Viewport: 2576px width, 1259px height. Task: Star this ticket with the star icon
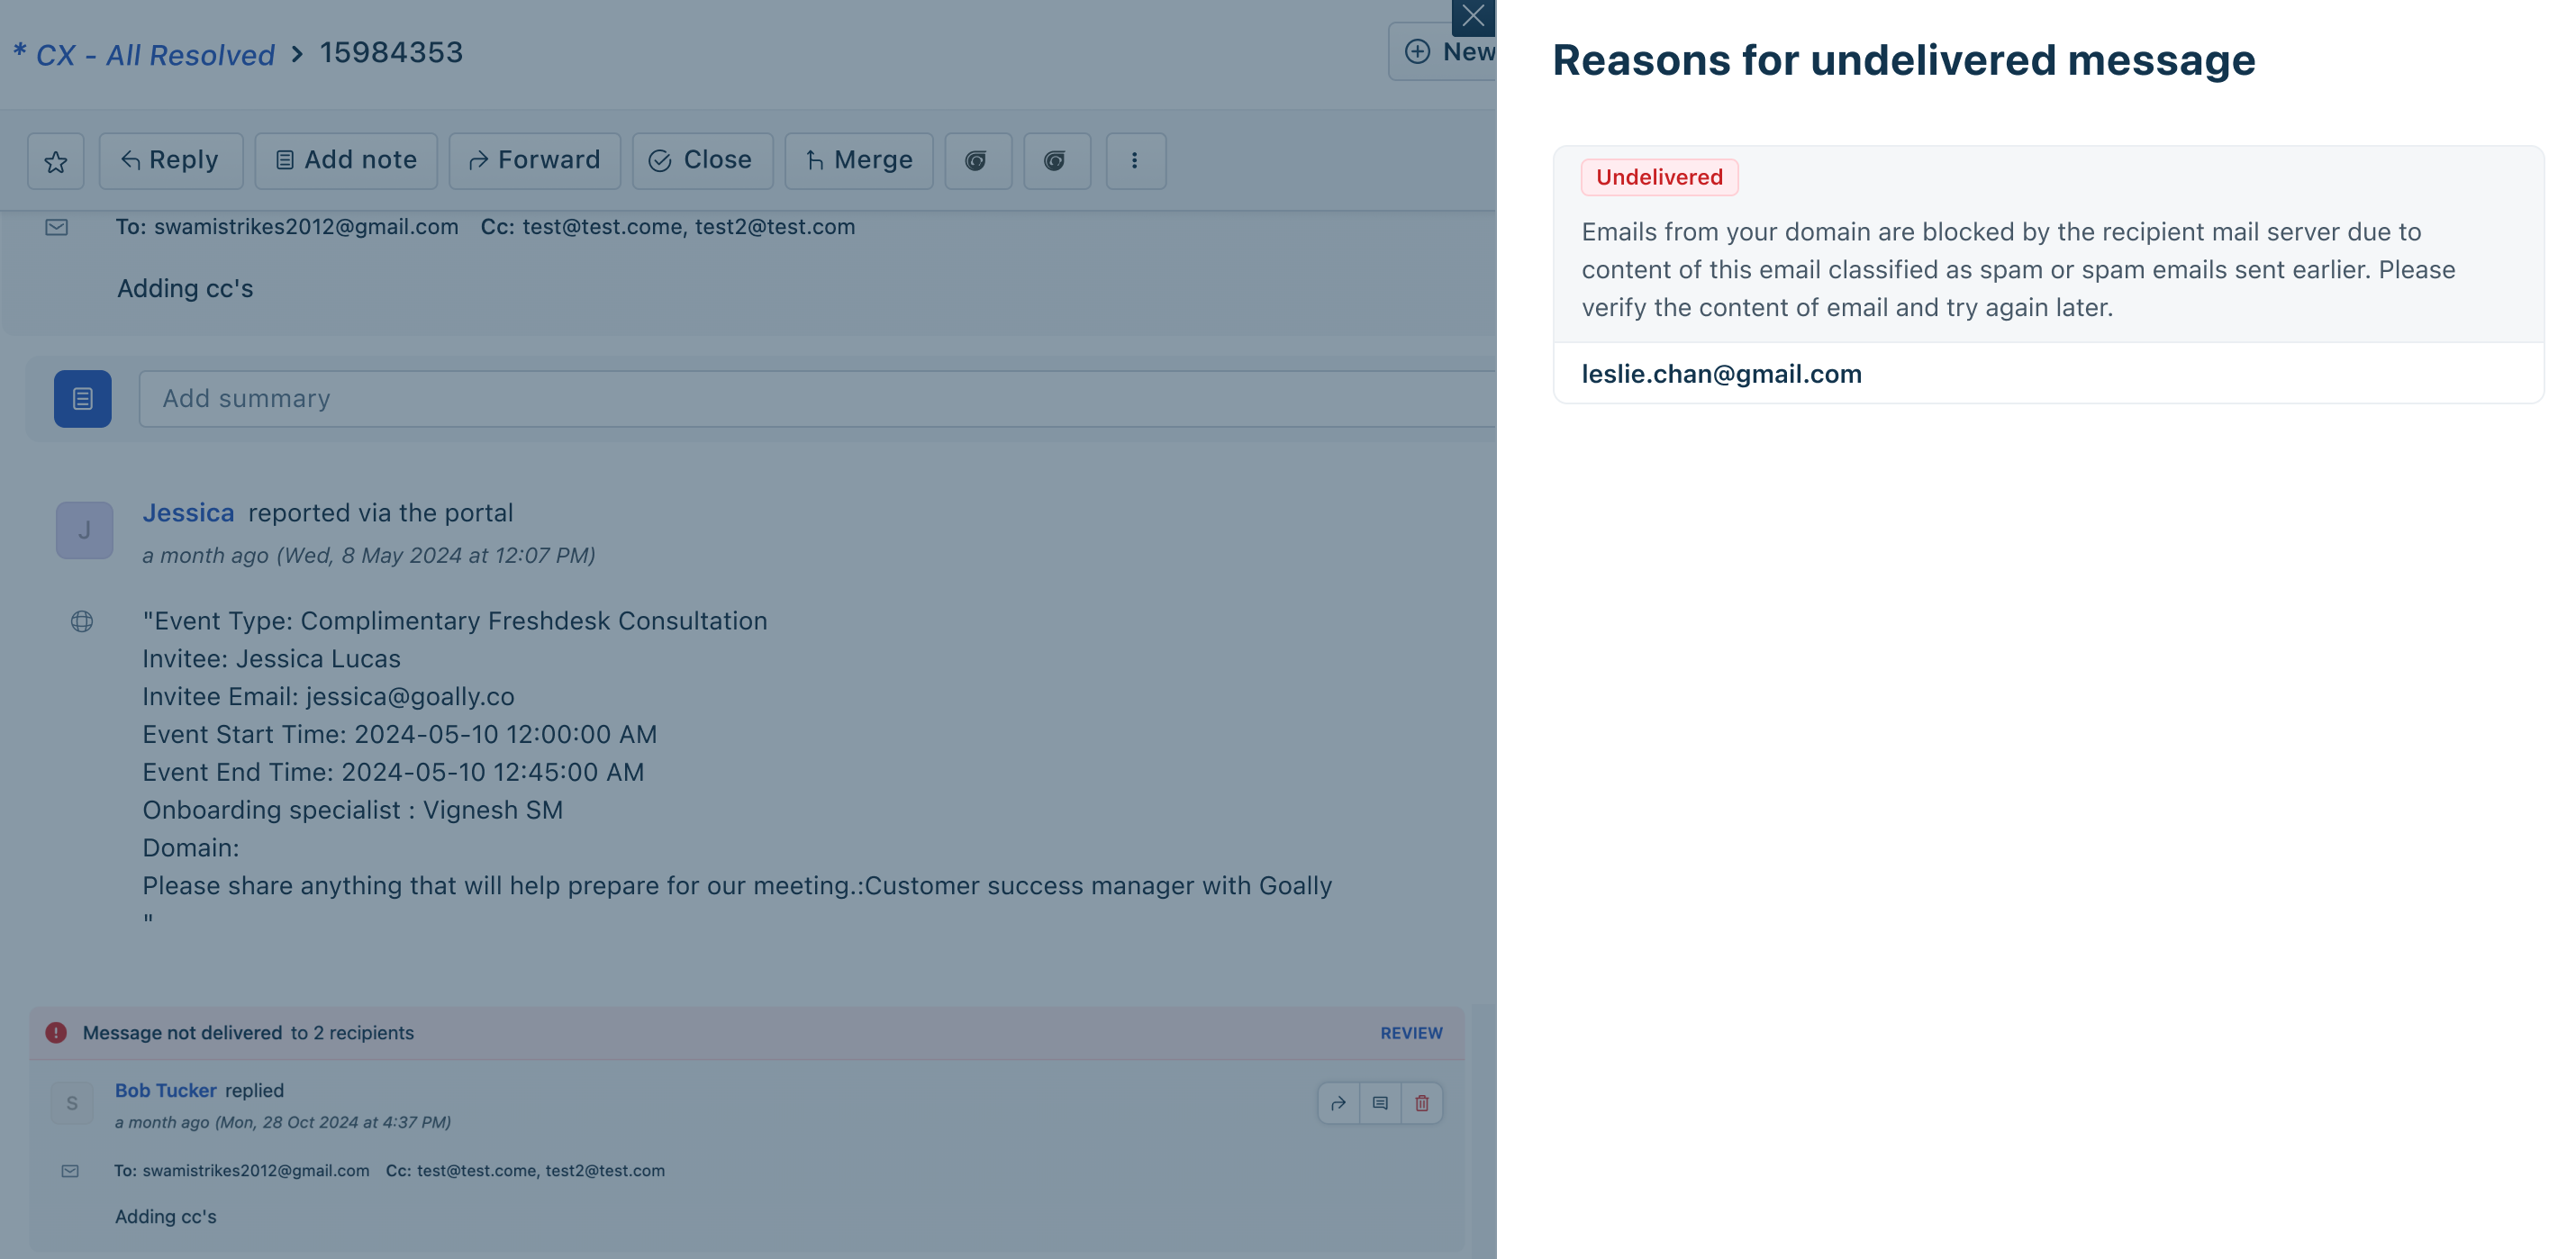(x=56, y=161)
